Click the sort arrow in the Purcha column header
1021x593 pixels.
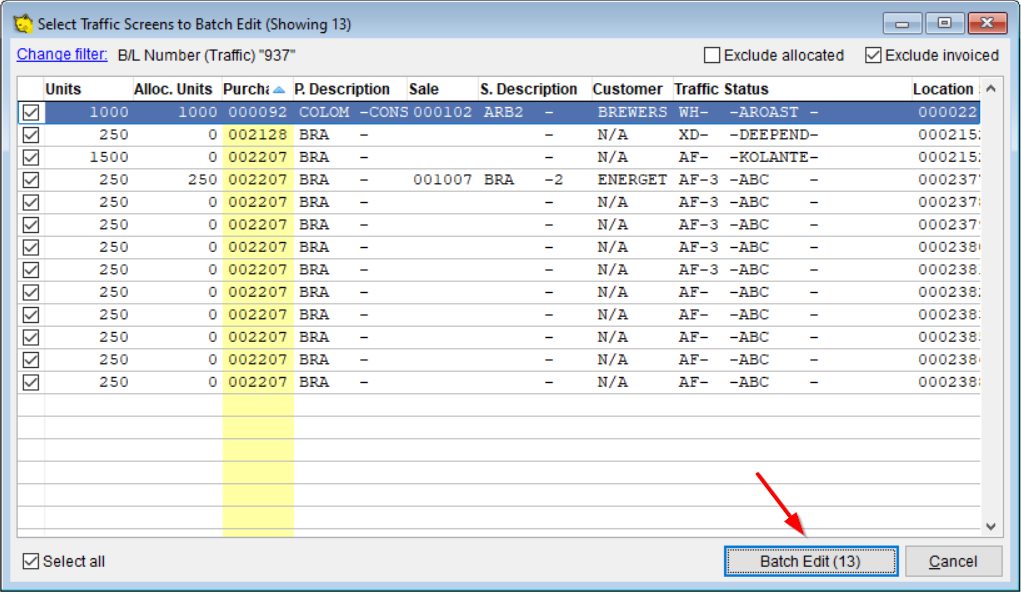point(279,90)
